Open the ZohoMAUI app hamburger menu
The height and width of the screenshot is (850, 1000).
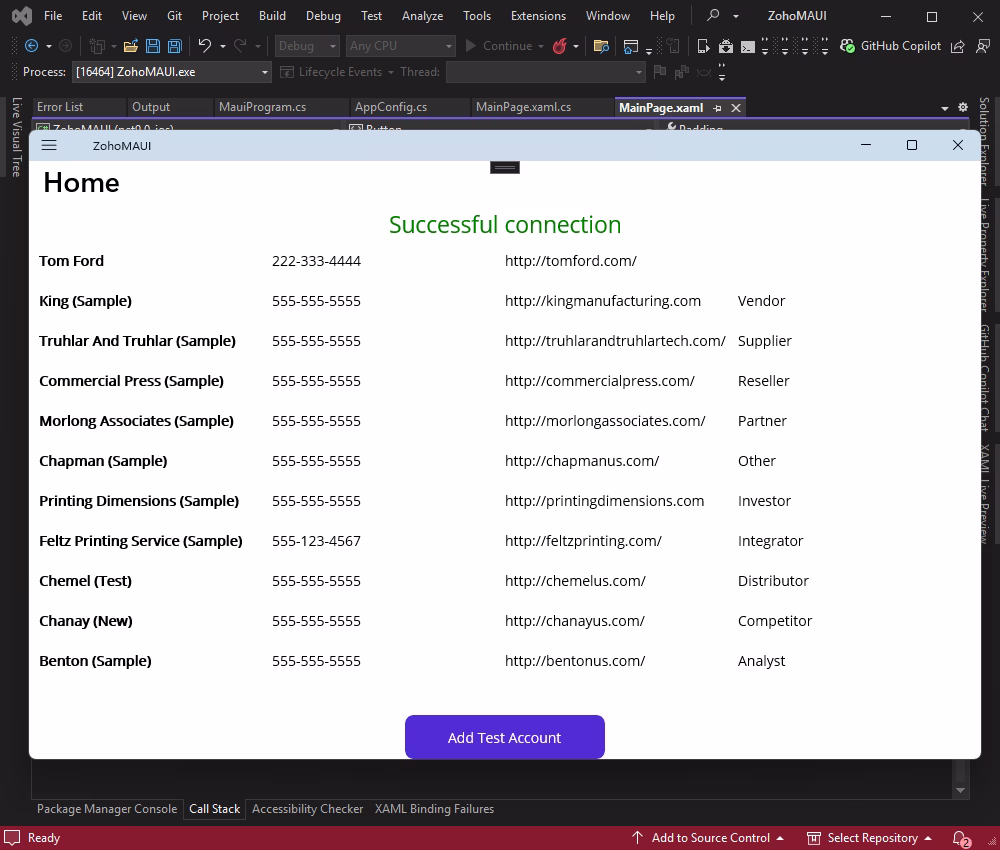click(x=49, y=145)
